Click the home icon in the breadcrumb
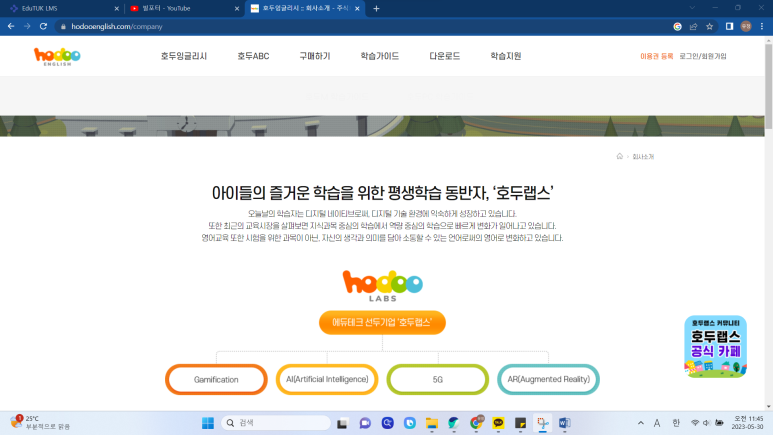 point(620,156)
